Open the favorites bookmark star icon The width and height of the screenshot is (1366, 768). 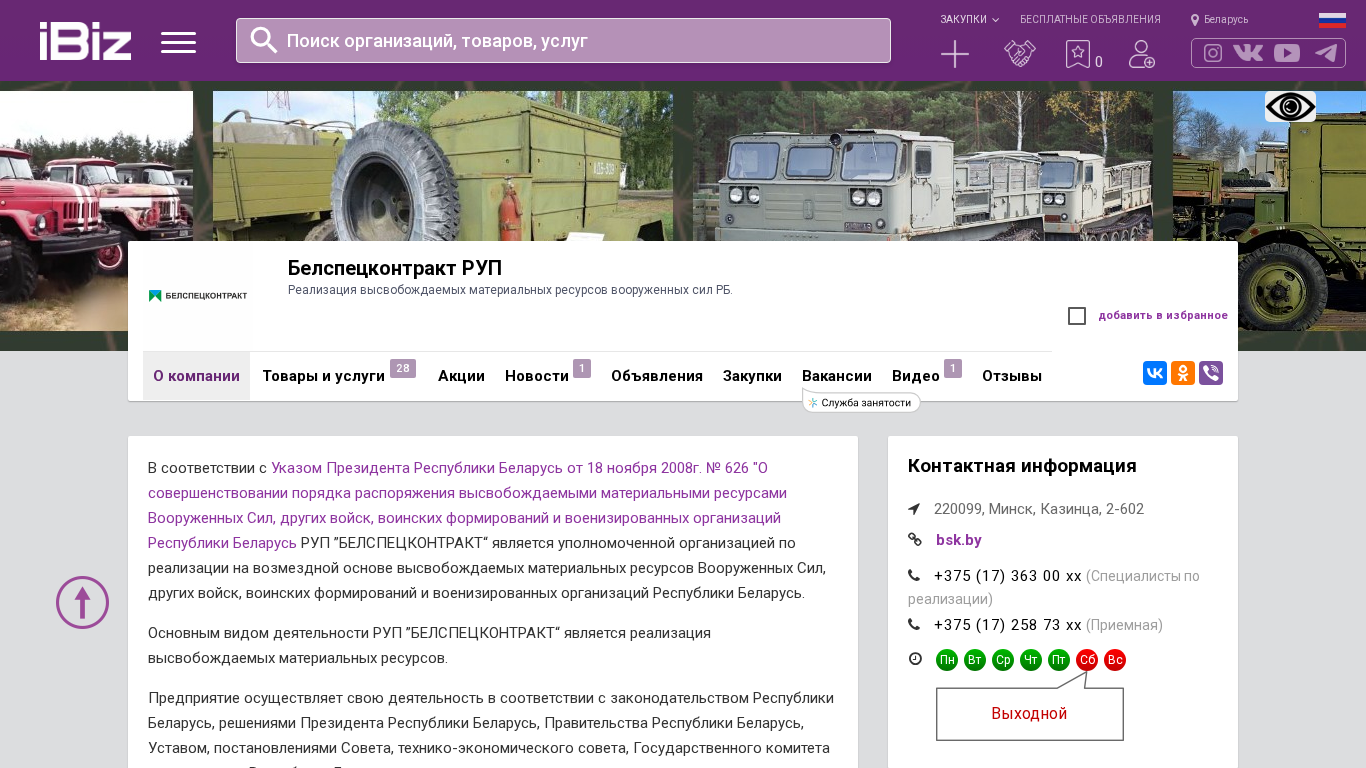1077,54
